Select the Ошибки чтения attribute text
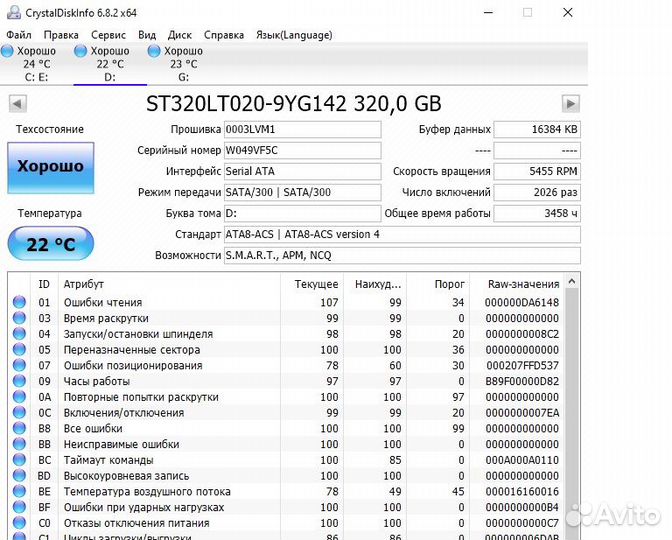The image size is (672, 540). pyautogui.click(x=103, y=303)
